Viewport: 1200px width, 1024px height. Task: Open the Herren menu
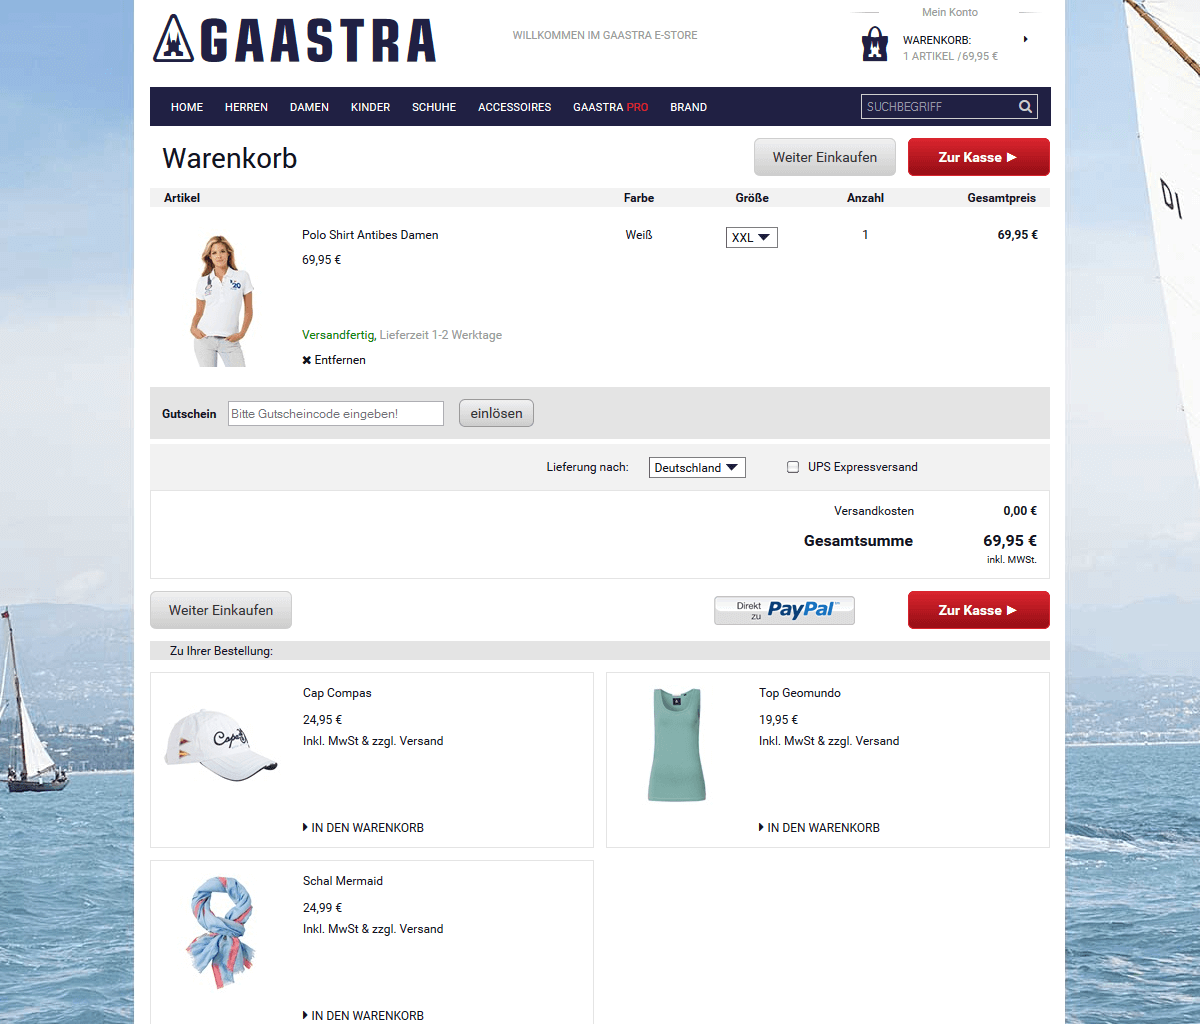pos(246,107)
